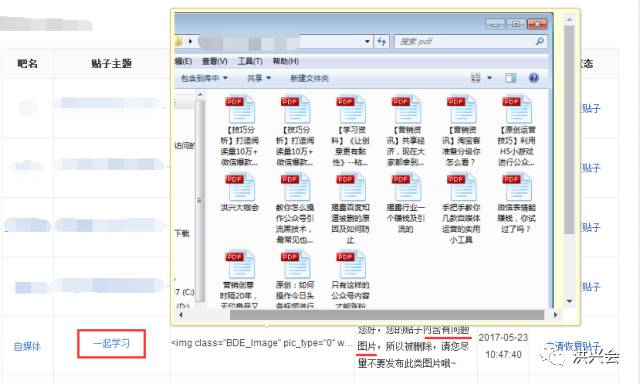Image resolution: width=640 pixels, height=384 pixels.
Task: Click the popup scroll up arrow
Action: [569, 19]
